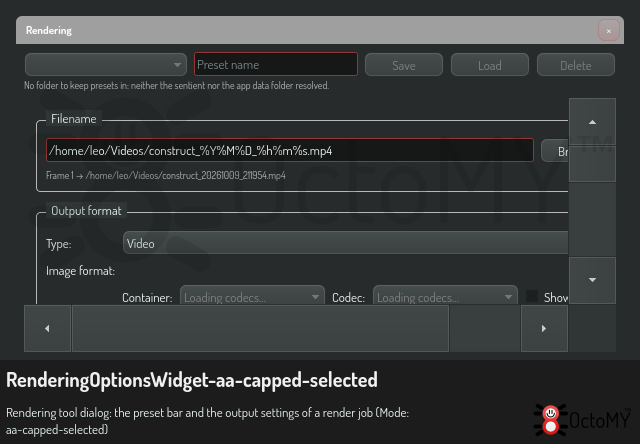Click the Filename path input field
Image resolution: width=640 pixels, height=444 pixels.
tap(290, 150)
